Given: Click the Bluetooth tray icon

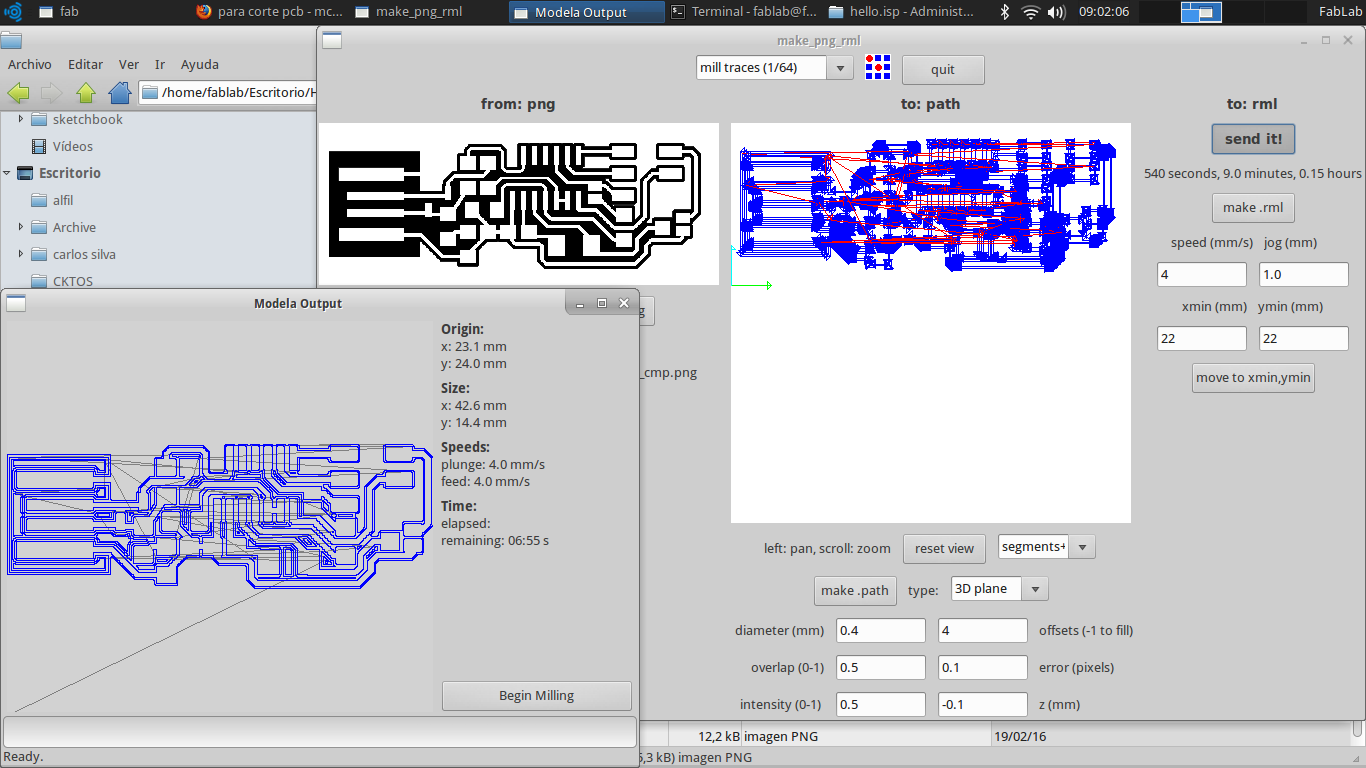Looking at the screenshot, I should pos(1005,12).
